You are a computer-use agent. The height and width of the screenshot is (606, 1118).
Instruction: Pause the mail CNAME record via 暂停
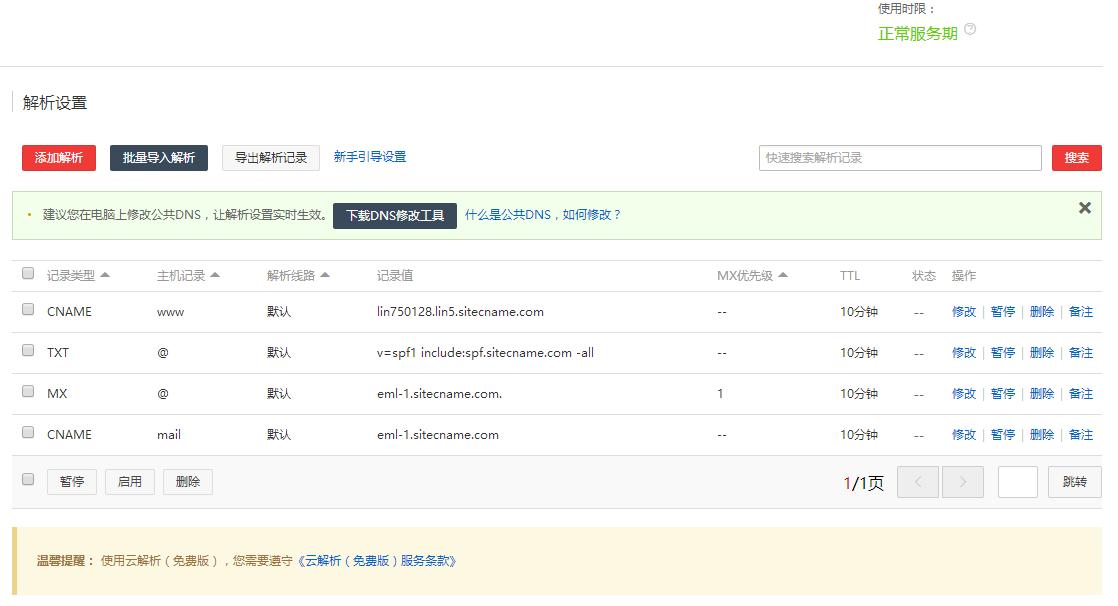(x=1002, y=434)
